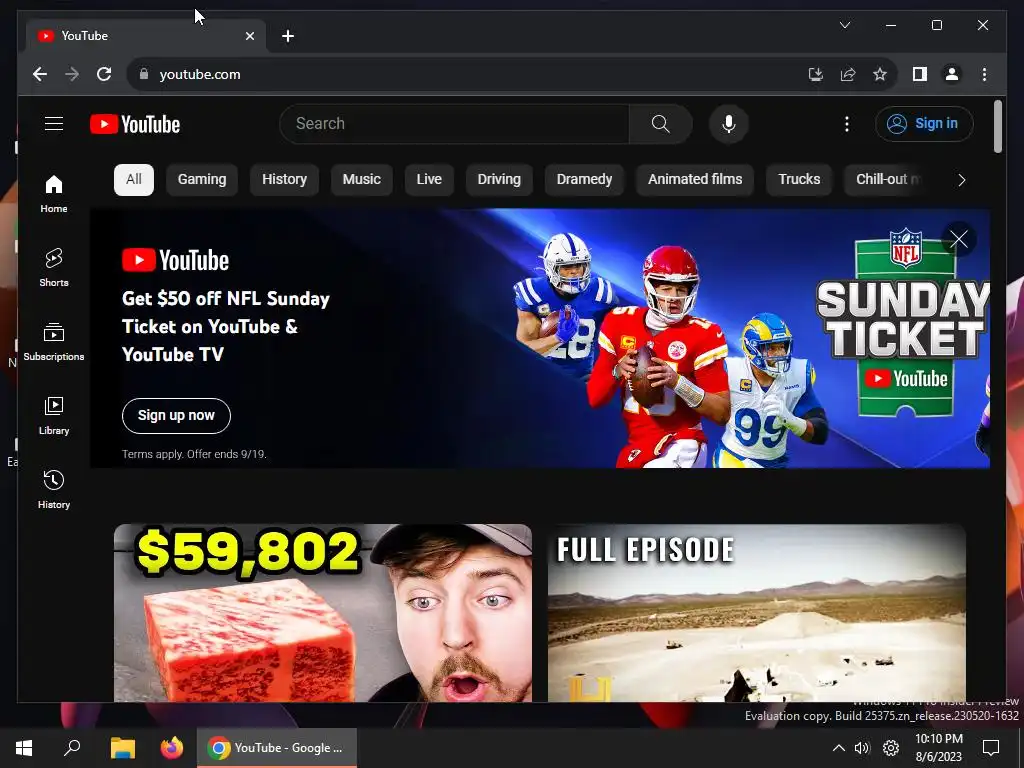
Task: Open a new browser tab
Action: click(x=287, y=36)
